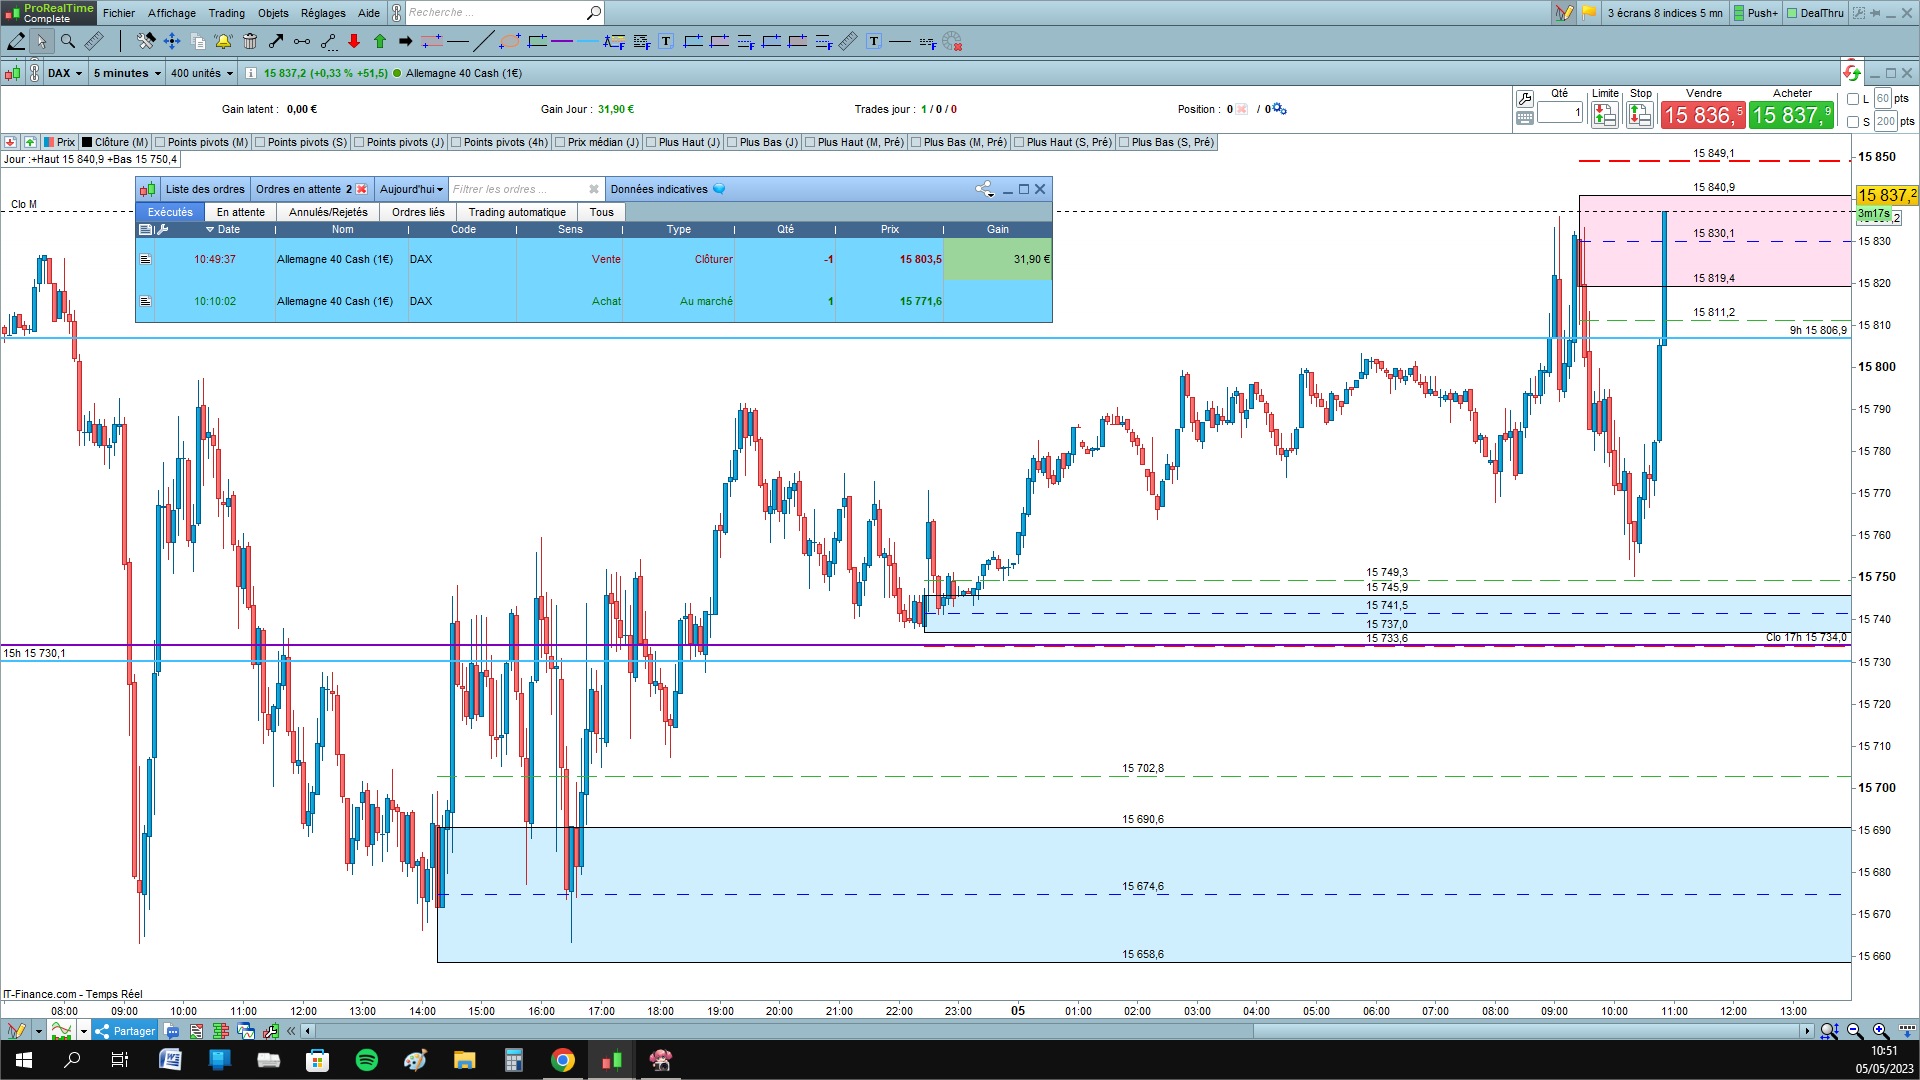This screenshot has height=1080, width=1920.
Task: Select the pencil drawing tool
Action: coord(16,41)
